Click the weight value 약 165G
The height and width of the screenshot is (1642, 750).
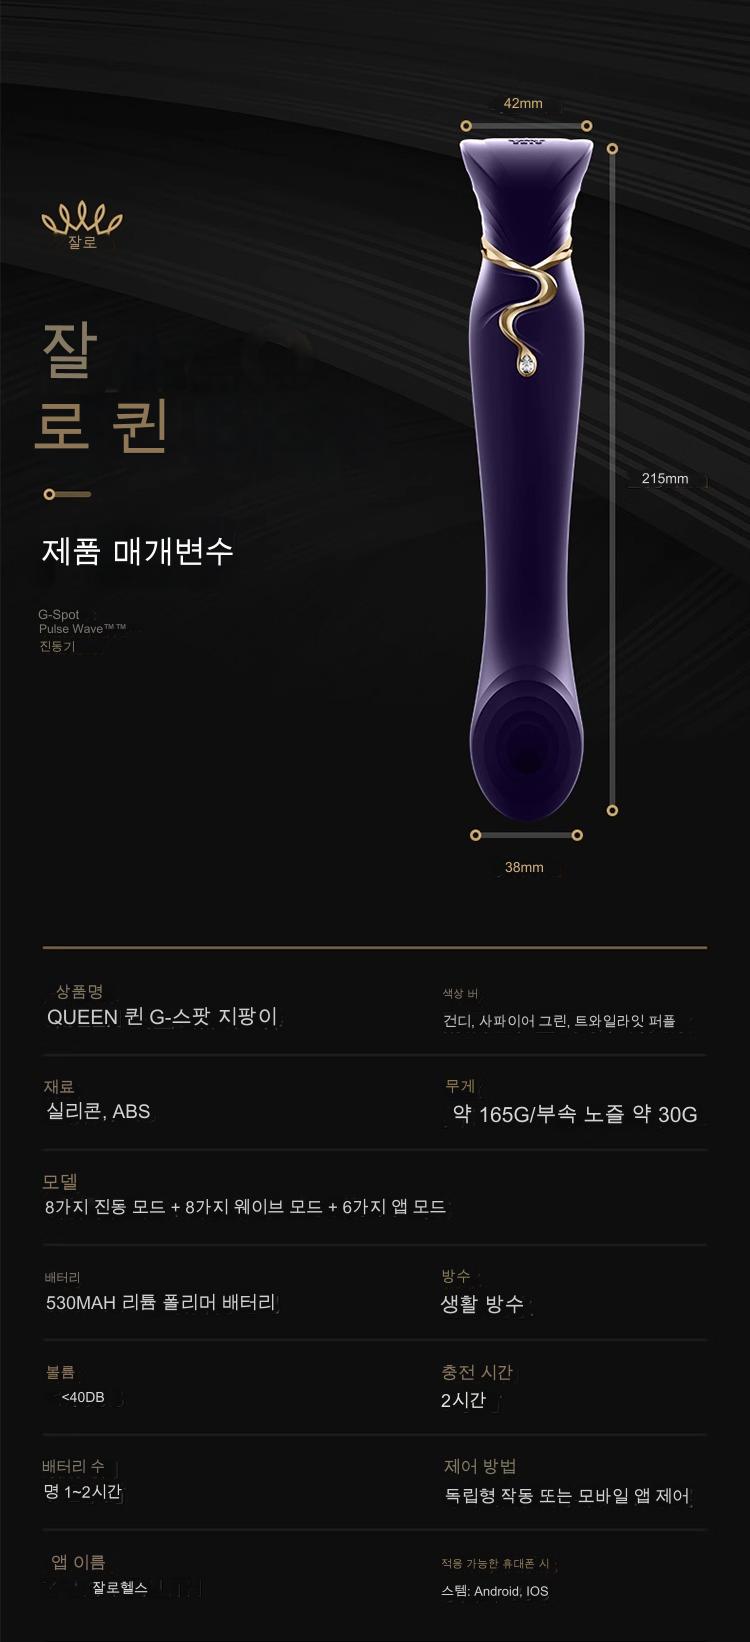pyautogui.click(x=493, y=1114)
